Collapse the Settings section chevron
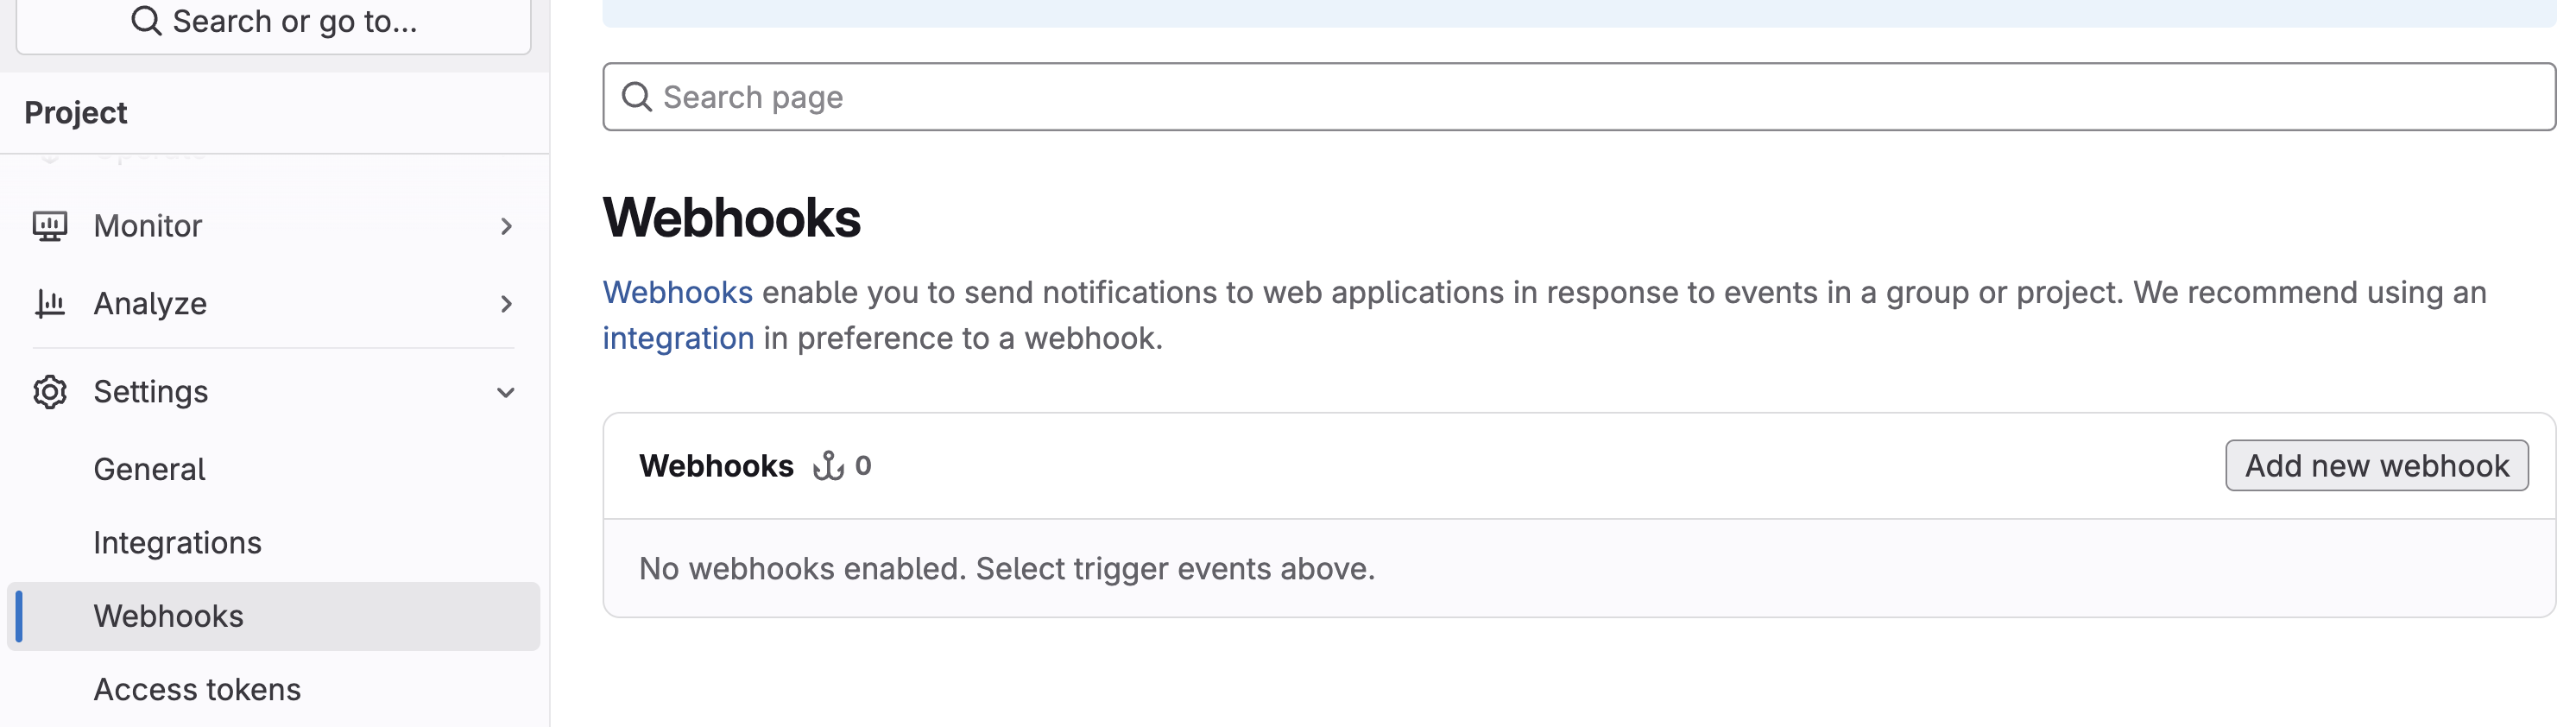 pos(506,393)
